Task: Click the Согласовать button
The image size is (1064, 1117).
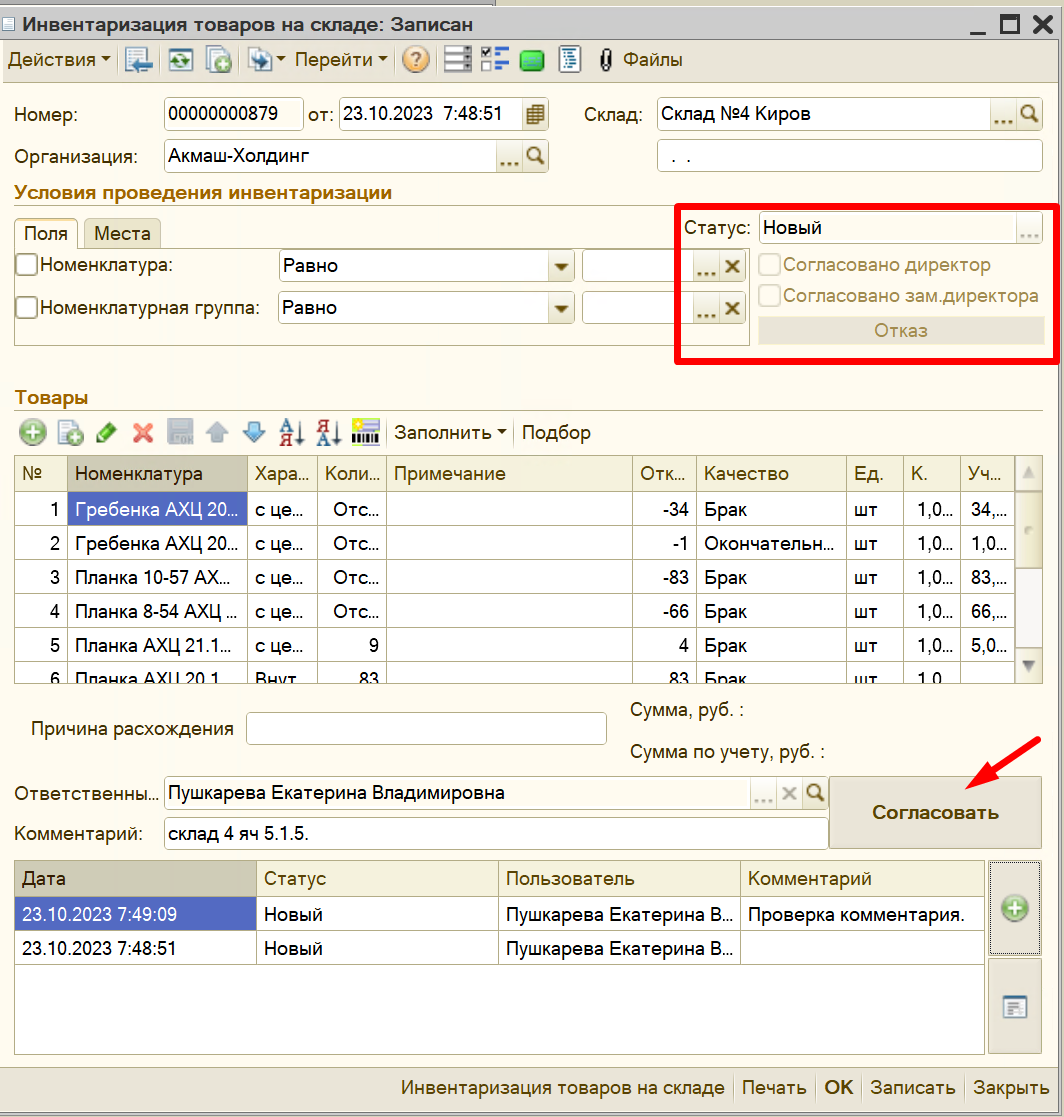Action: [935, 812]
